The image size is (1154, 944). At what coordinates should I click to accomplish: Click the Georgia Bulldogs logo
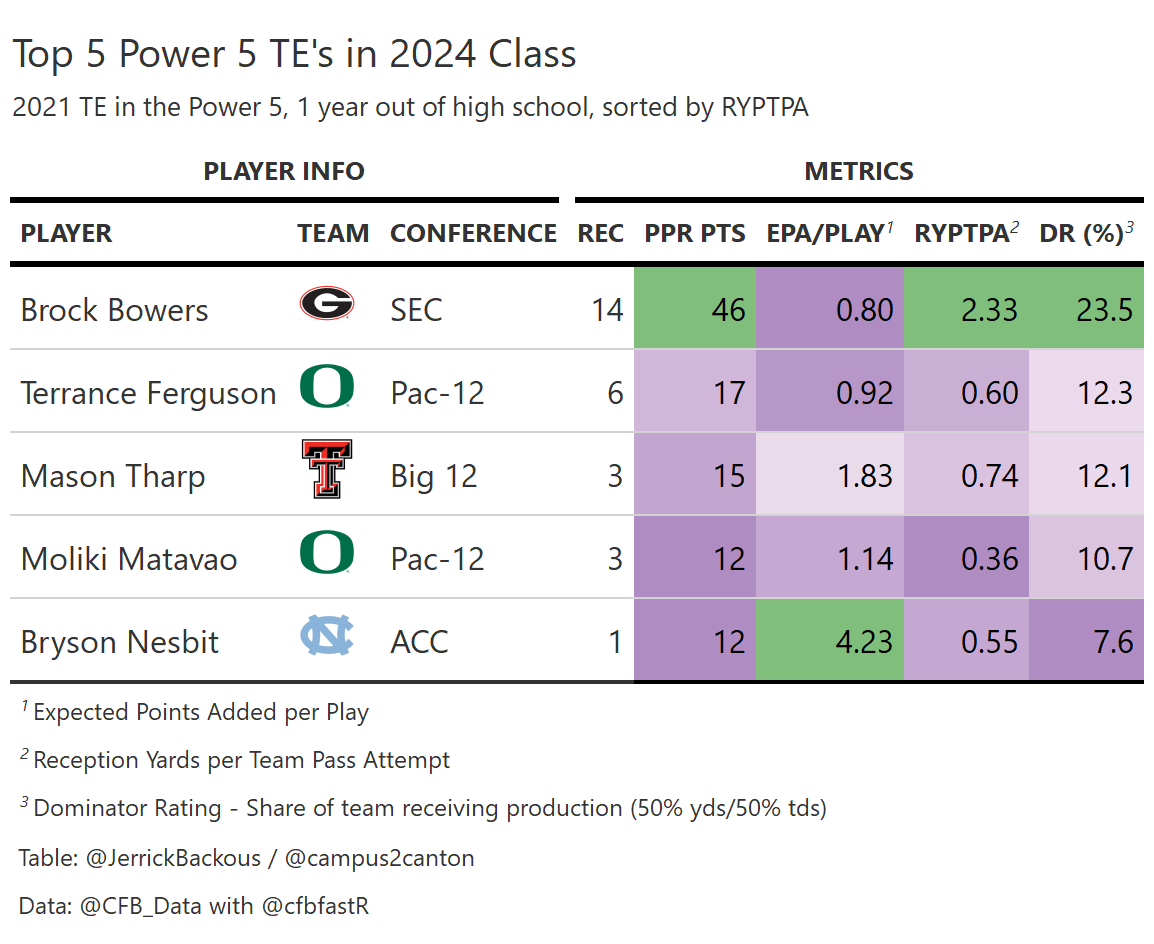326,303
